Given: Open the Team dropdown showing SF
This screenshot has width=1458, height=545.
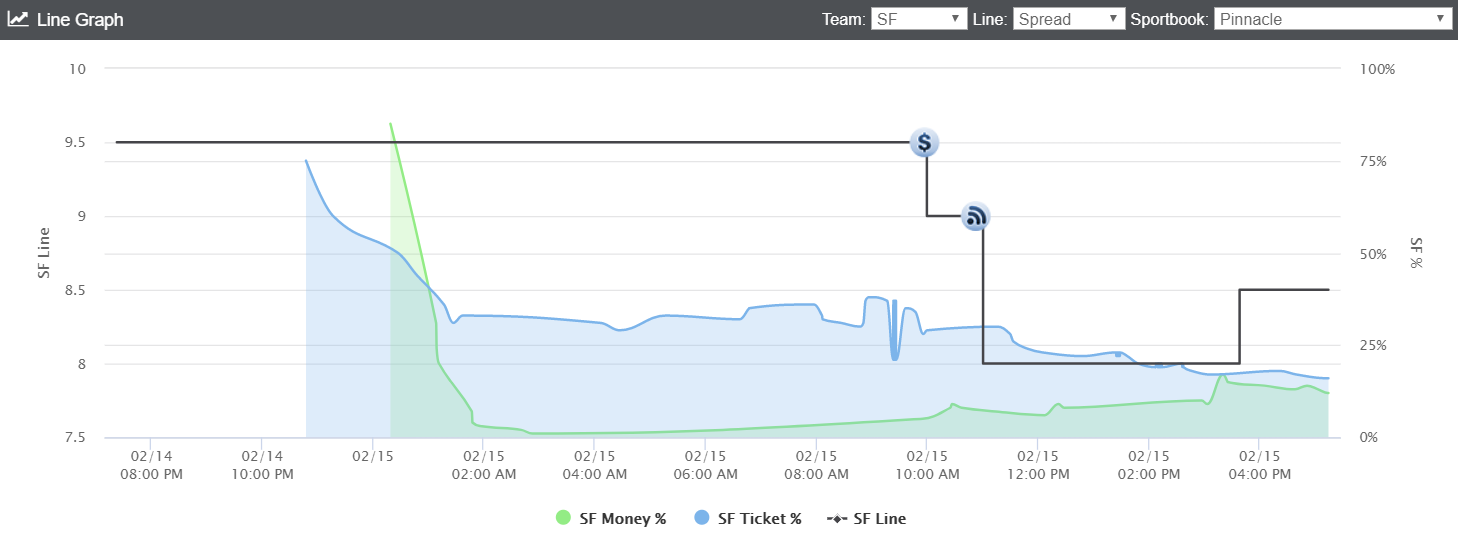Looking at the screenshot, I should (x=919, y=19).
